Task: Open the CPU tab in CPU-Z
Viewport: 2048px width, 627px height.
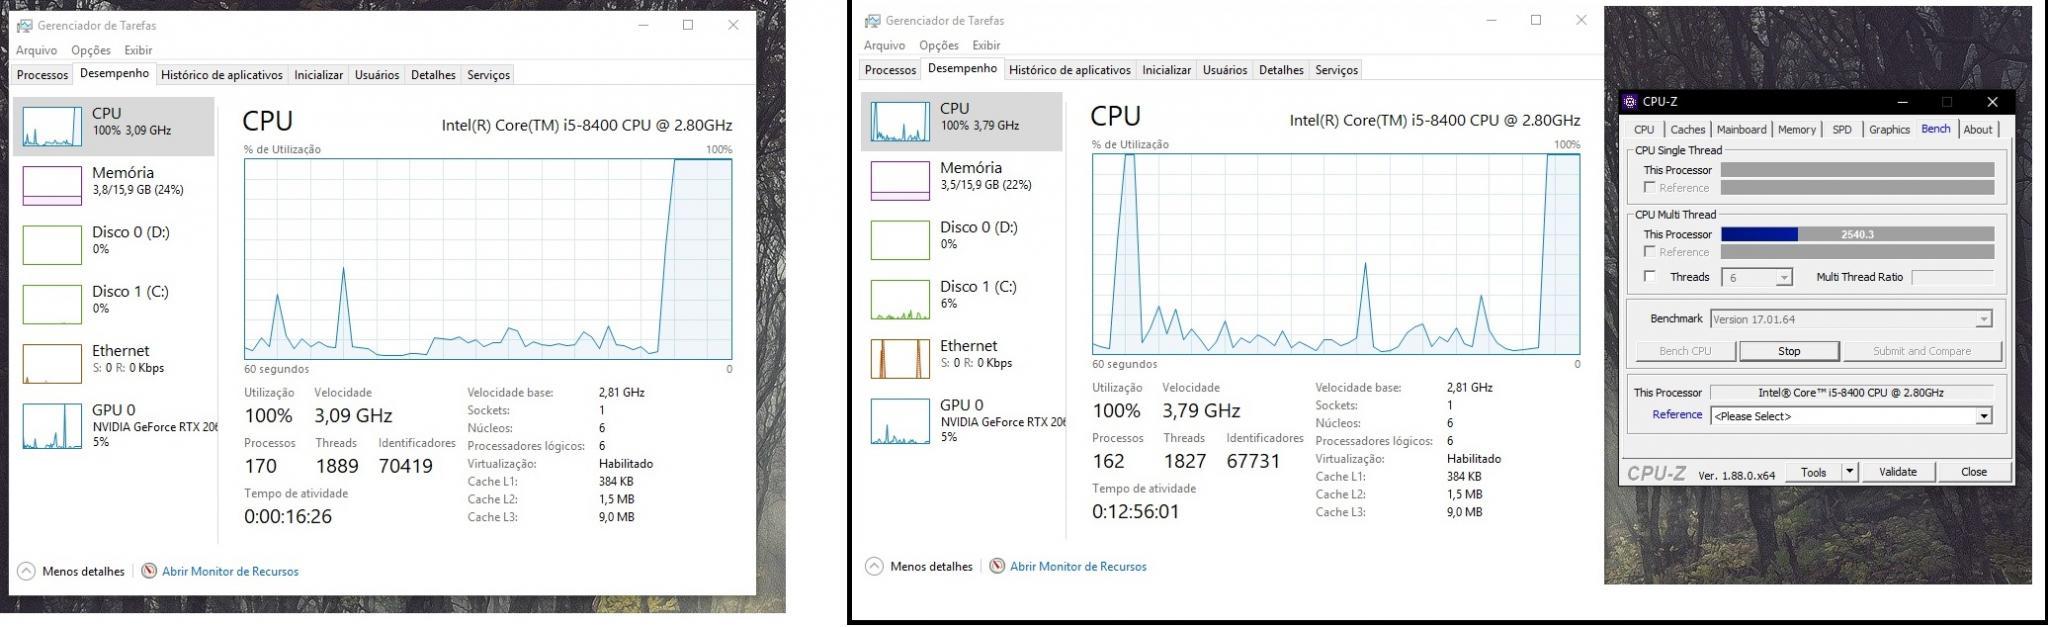Action: click(x=1644, y=130)
